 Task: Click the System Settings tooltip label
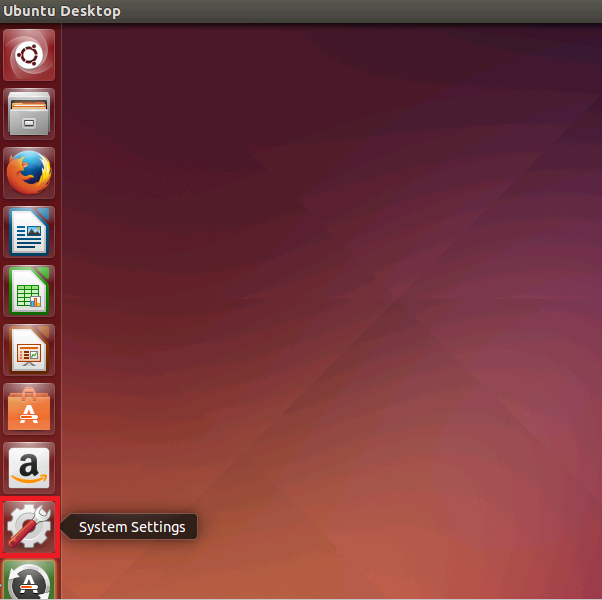point(132,527)
